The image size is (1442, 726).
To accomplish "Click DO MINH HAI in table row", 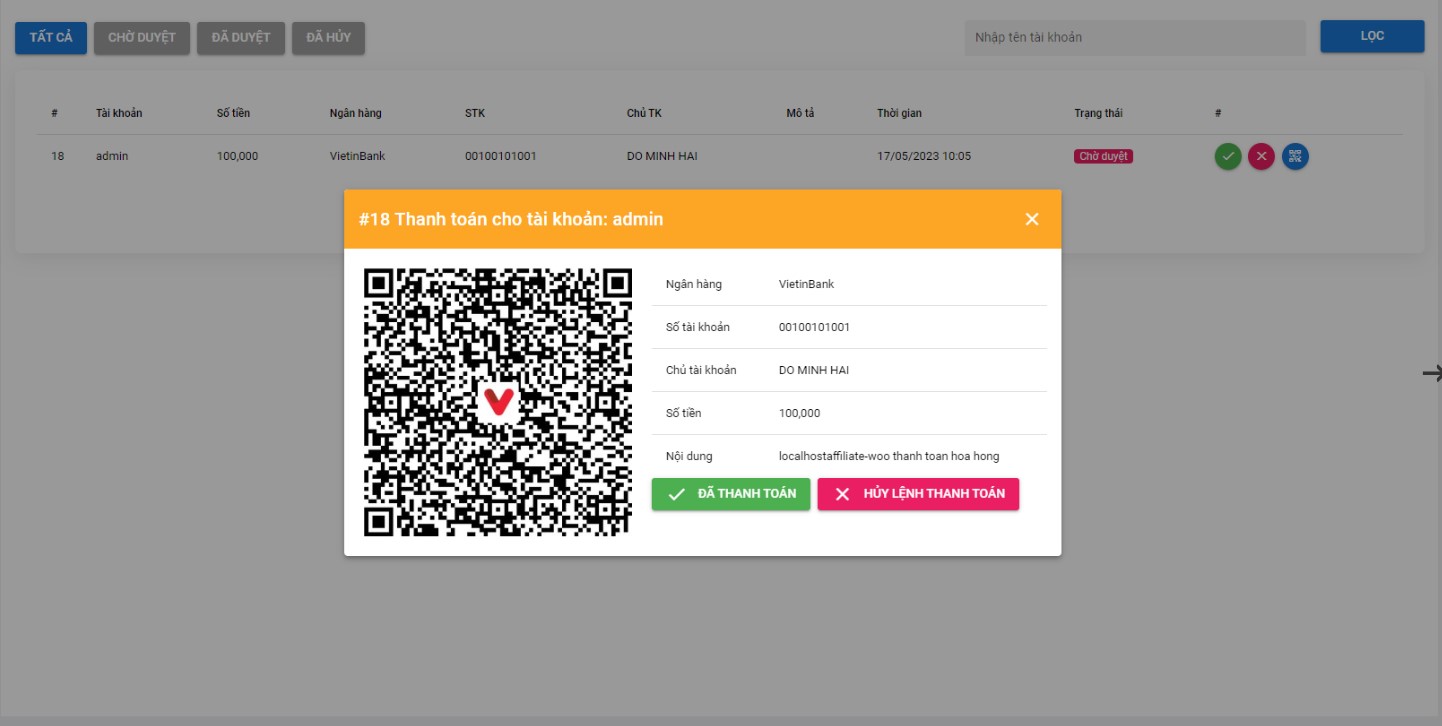I will (x=662, y=156).
